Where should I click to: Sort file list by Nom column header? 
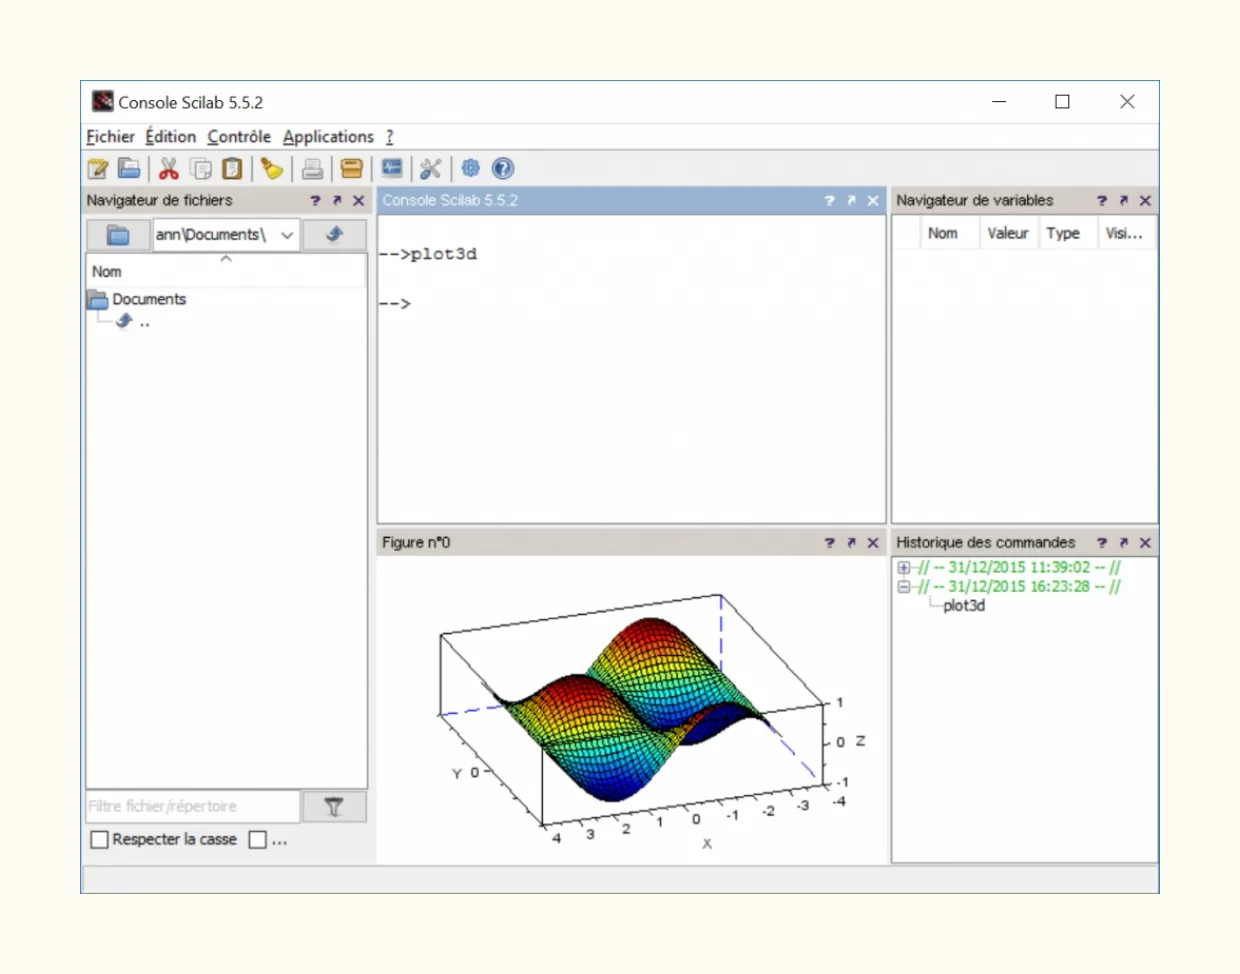pyautogui.click(x=226, y=271)
